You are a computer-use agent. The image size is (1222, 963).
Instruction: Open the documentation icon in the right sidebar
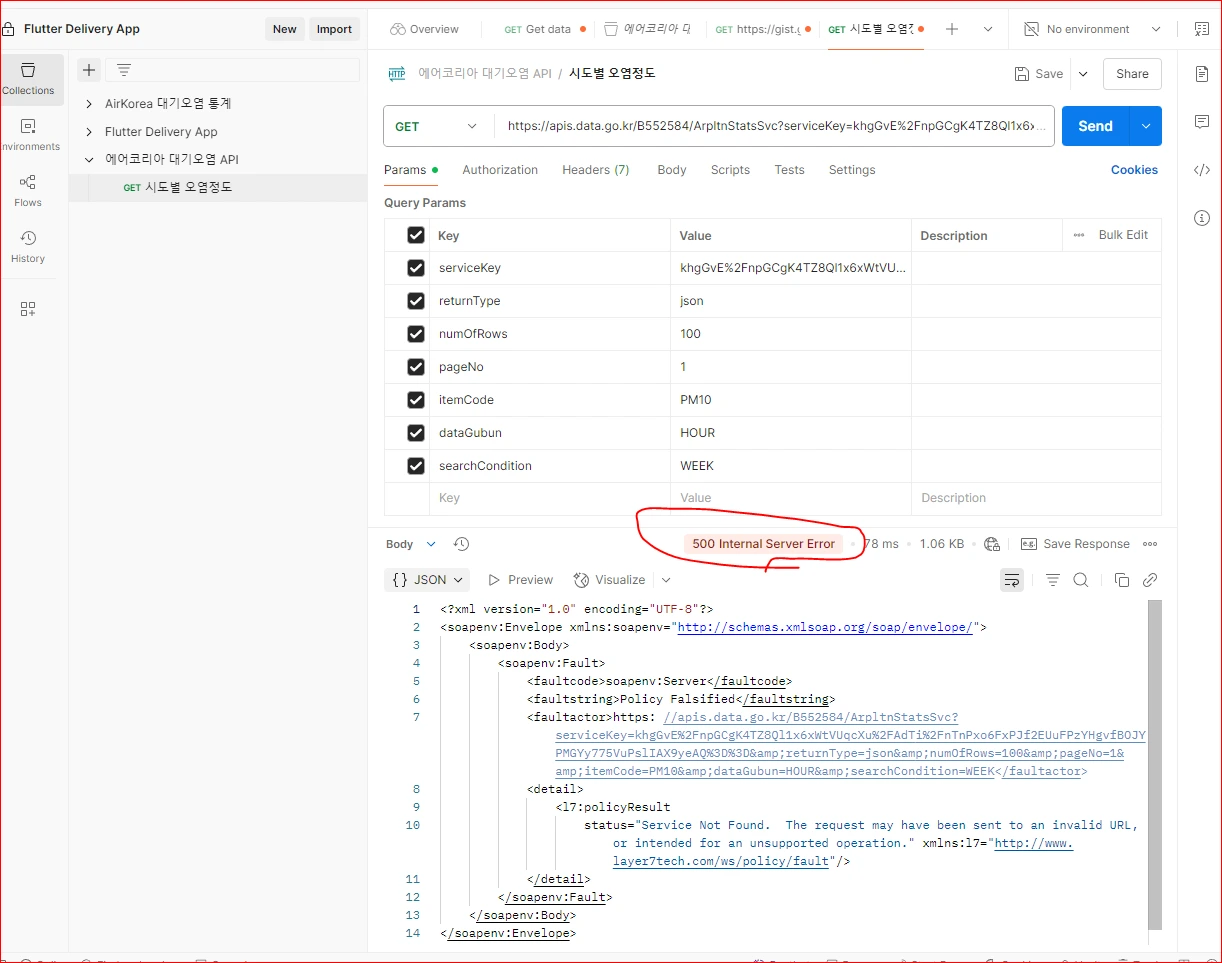click(1202, 74)
